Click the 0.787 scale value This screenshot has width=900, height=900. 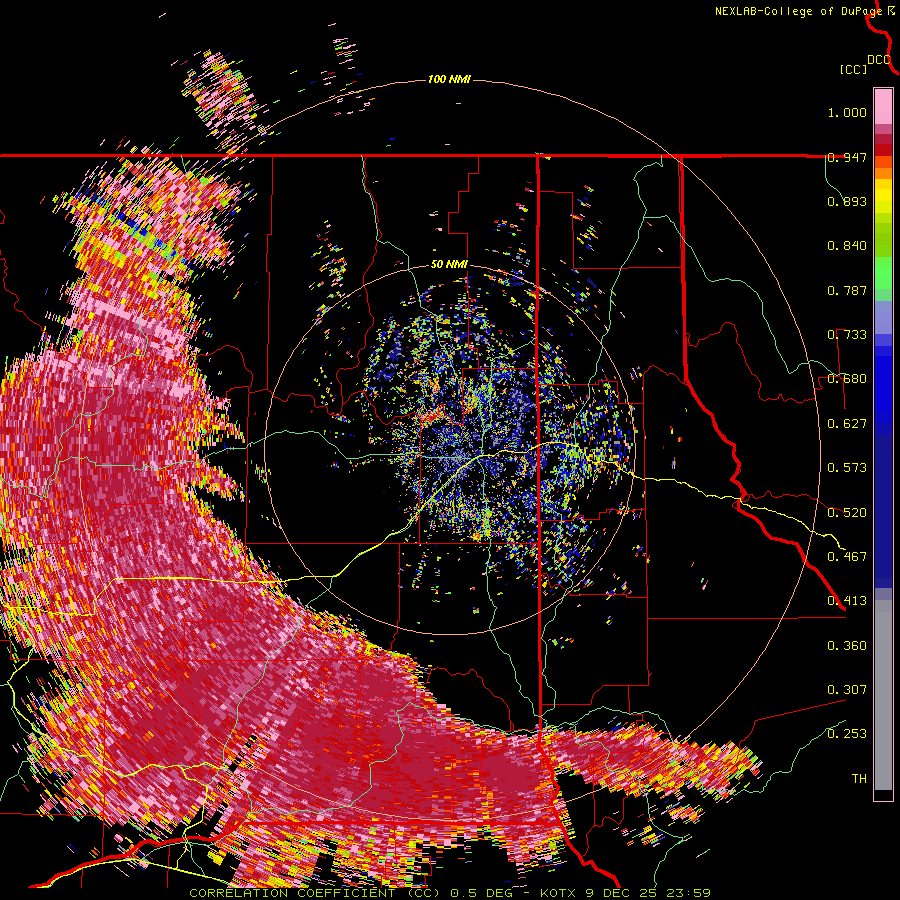tap(847, 290)
